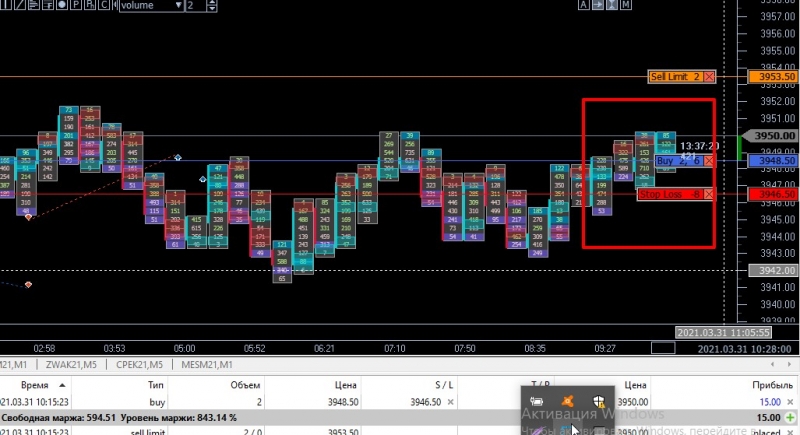Viewport: 800px width, 435px height.
Task: Click the diamond marker near 05:00 candle
Action: click(x=178, y=157)
